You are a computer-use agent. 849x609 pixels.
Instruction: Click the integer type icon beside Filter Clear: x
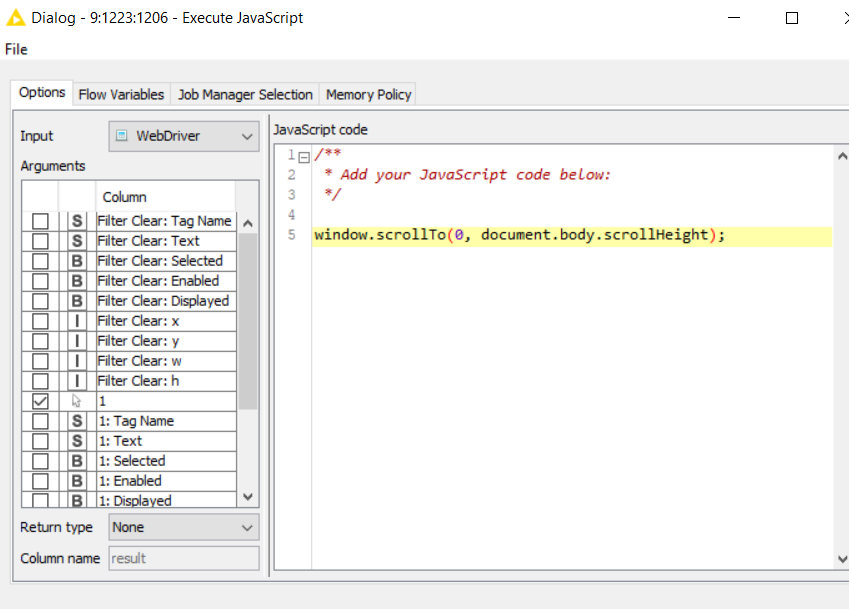(77, 321)
